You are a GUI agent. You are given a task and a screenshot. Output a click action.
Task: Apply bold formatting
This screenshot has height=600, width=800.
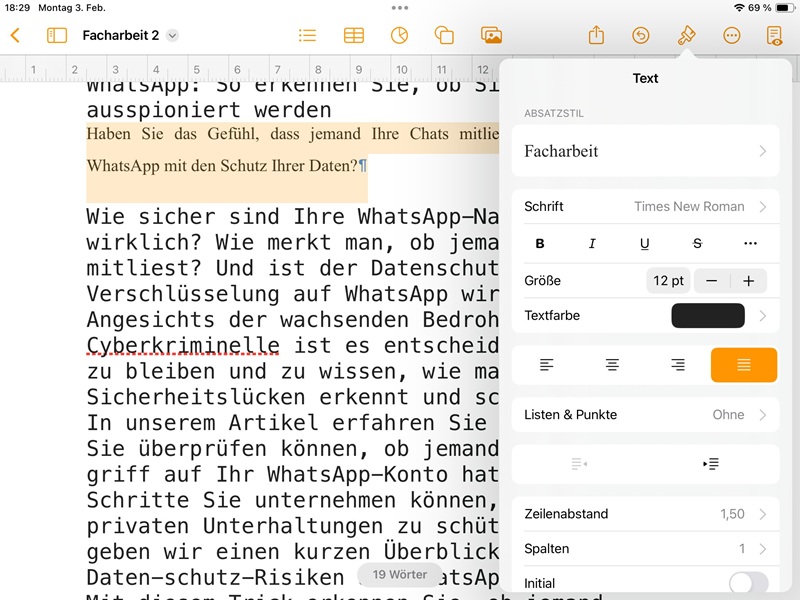[540, 243]
